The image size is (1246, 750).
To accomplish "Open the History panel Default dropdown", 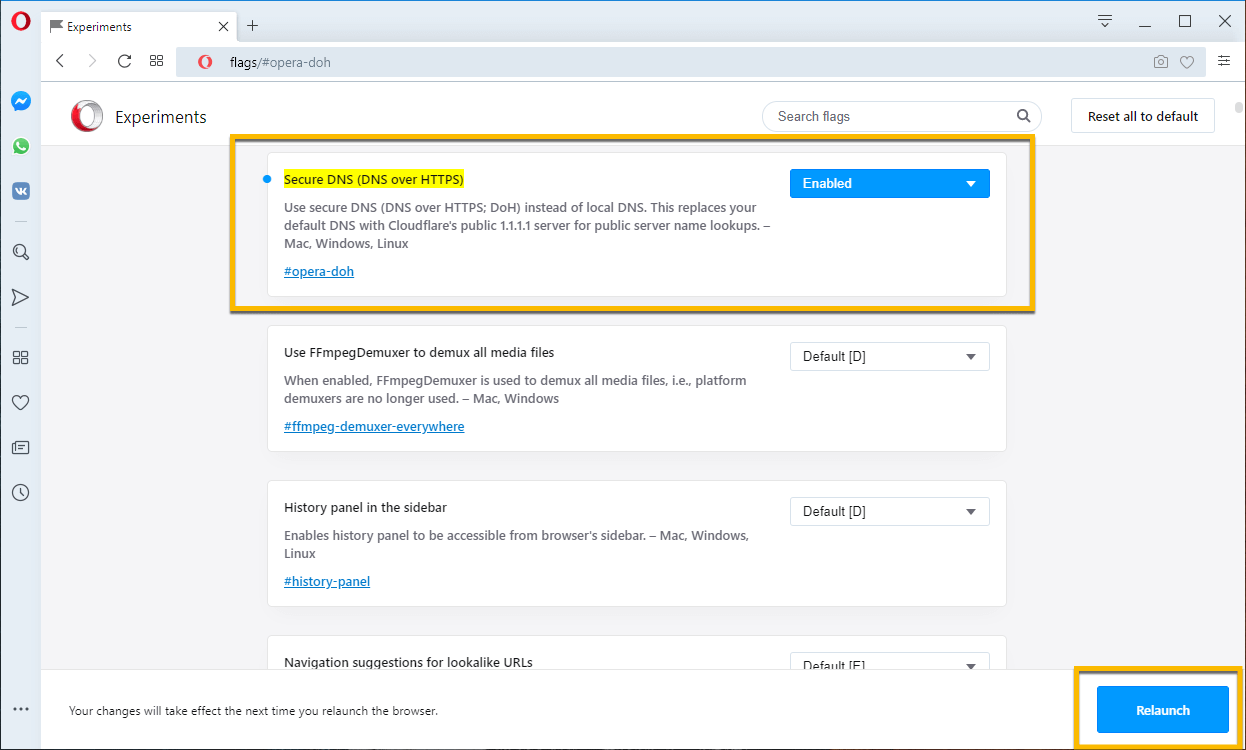I will pos(888,511).
